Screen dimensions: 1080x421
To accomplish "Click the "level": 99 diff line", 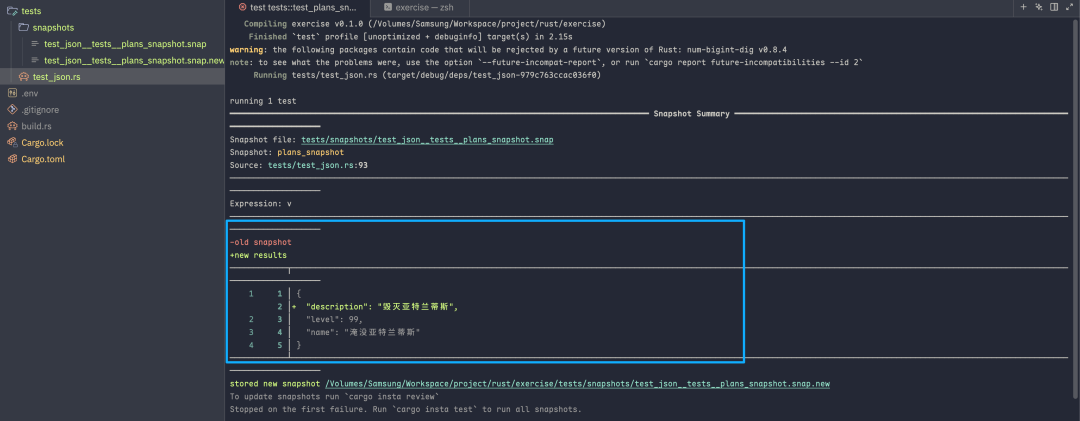I will [x=334, y=320].
